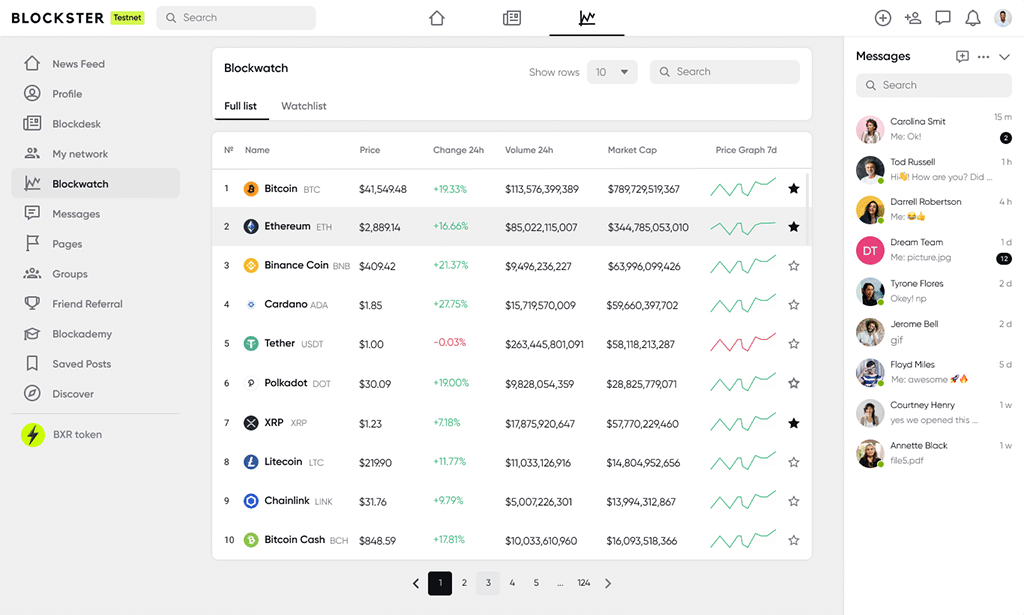Screen dimensions: 1024x615
Task: Star Polkadot for the watchlist
Action: click(793, 383)
